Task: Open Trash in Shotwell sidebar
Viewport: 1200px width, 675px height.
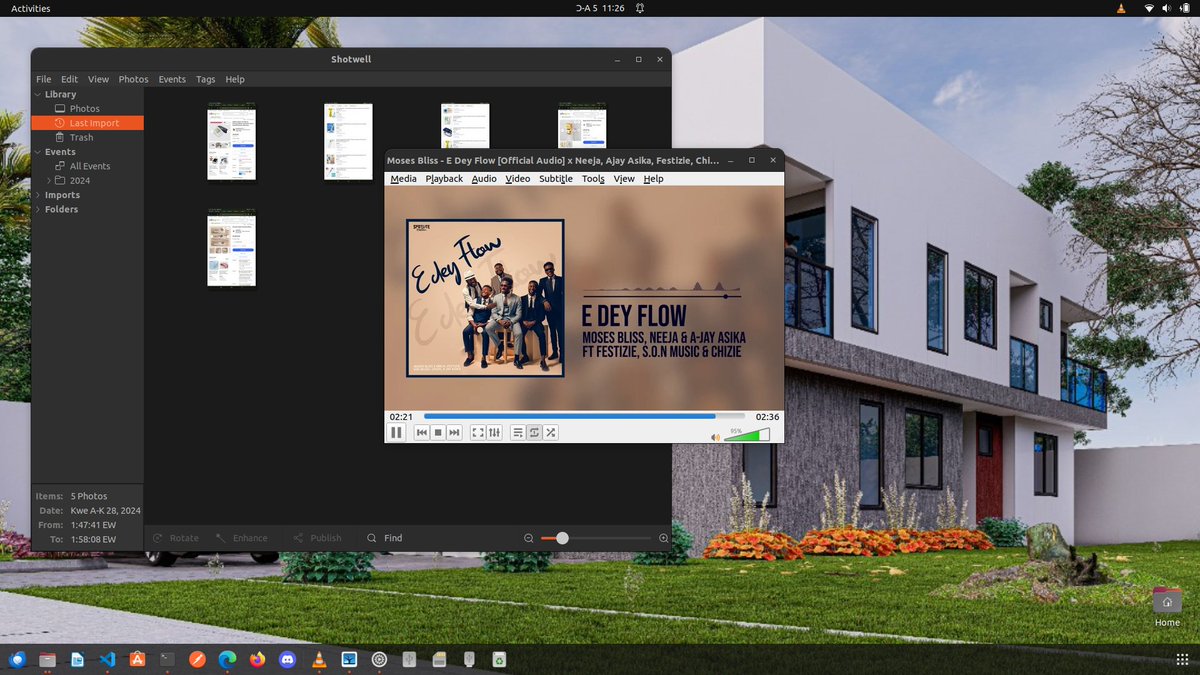Action: click(87, 137)
